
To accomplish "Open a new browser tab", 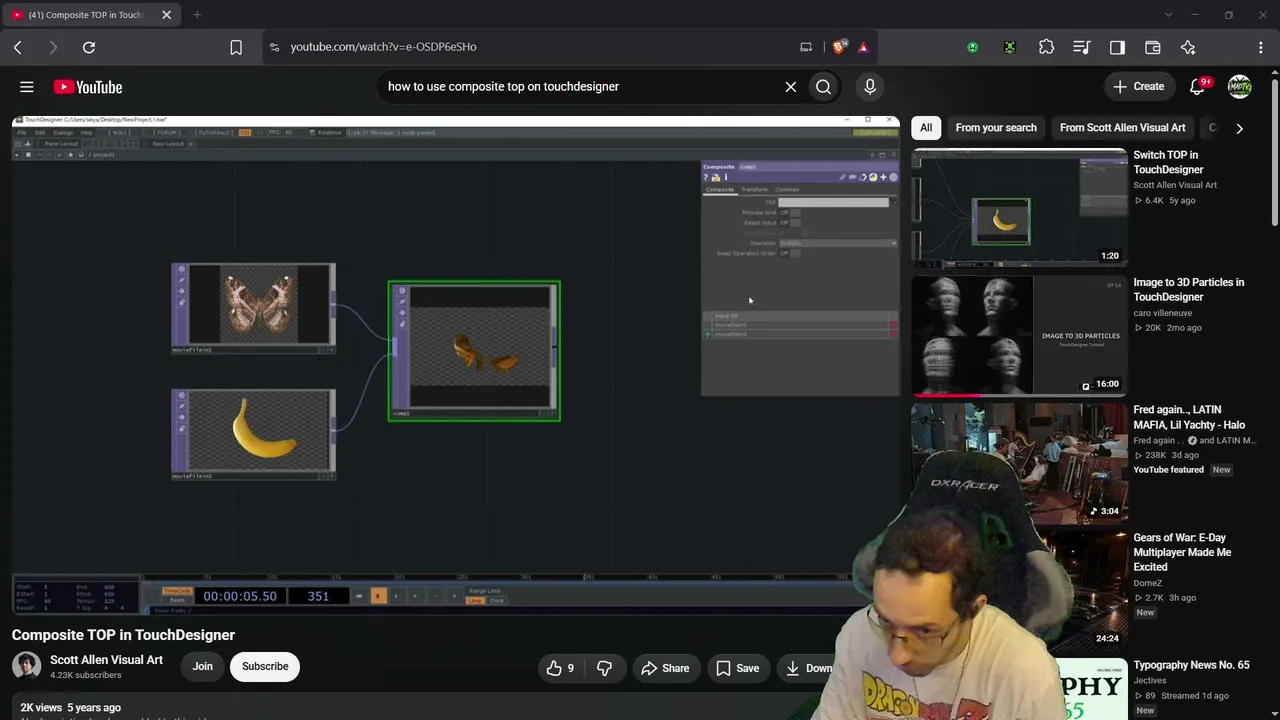I will coord(197,15).
